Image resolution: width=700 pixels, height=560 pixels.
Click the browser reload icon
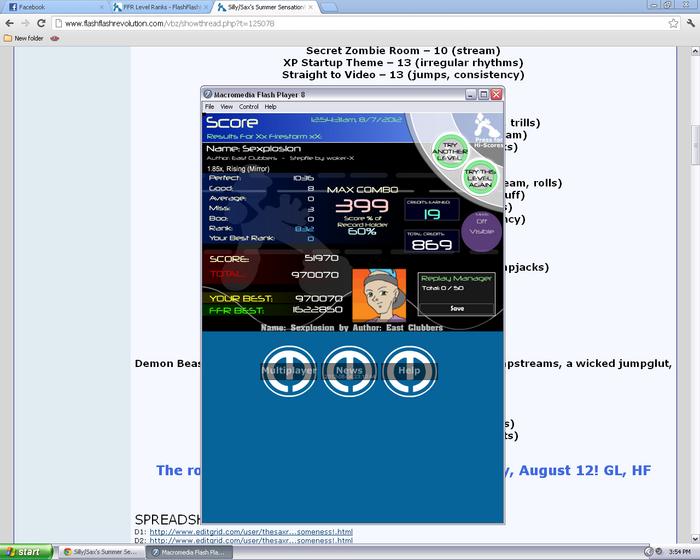(41, 23)
